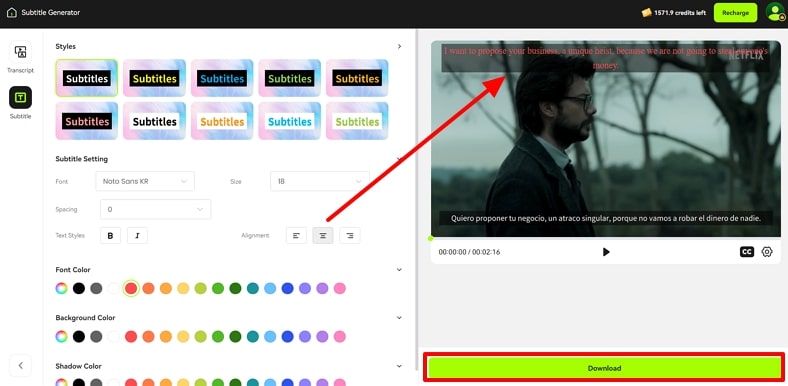Choose white font color
This screenshot has height=386, width=788.
tap(114, 288)
